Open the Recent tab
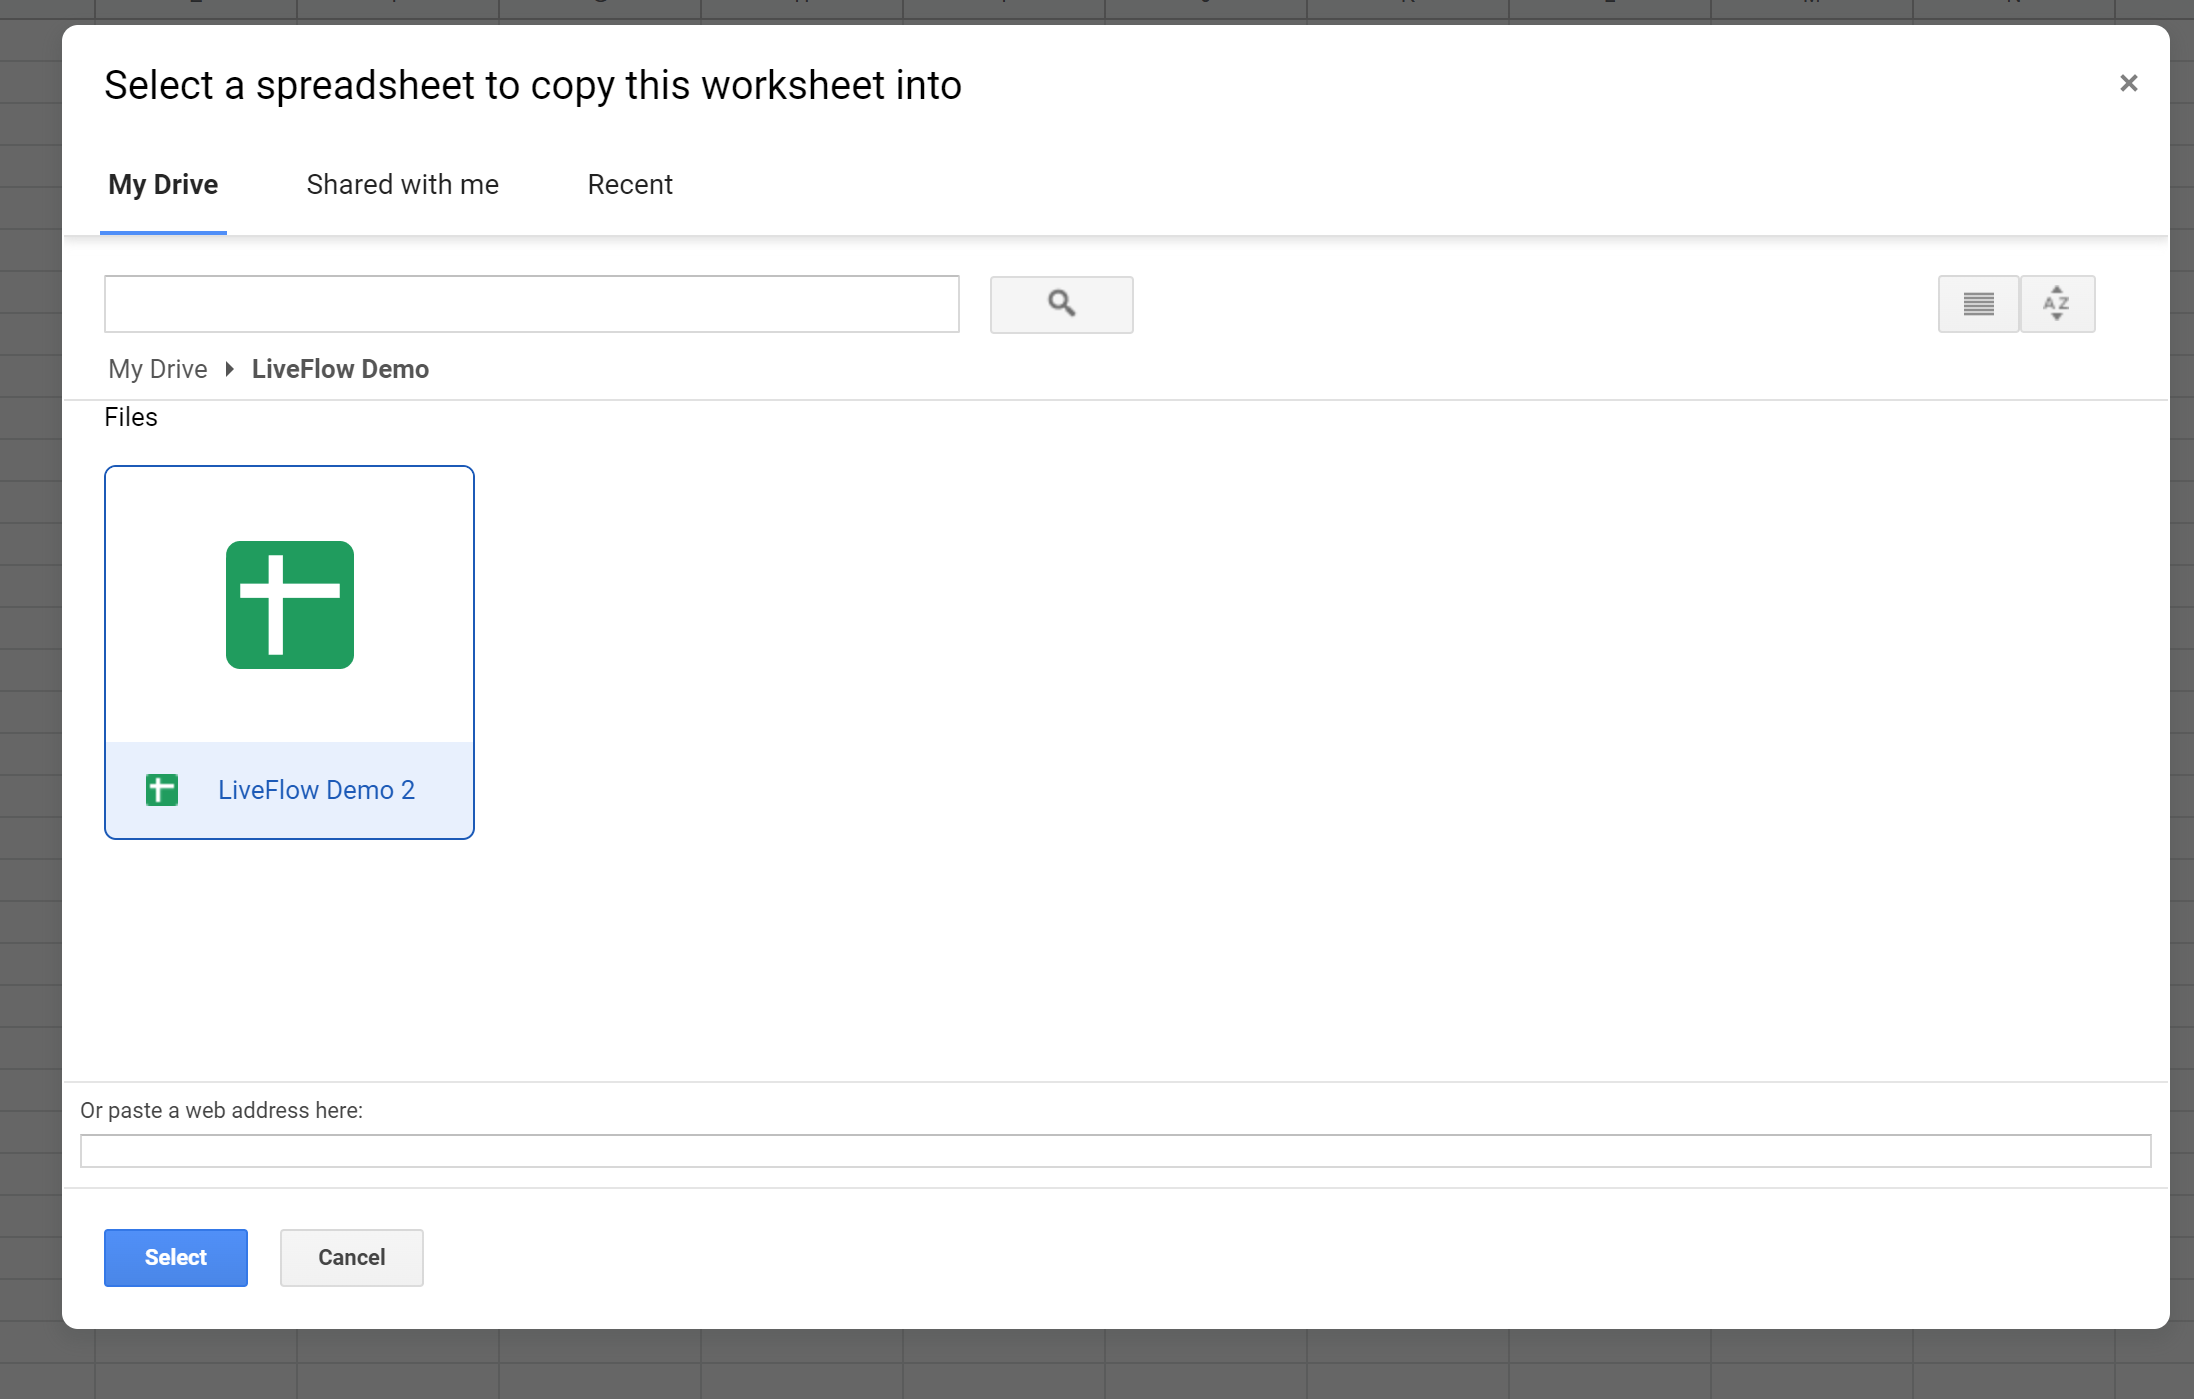Image resolution: width=2194 pixels, height=1399 pixels. click(630, 185)
